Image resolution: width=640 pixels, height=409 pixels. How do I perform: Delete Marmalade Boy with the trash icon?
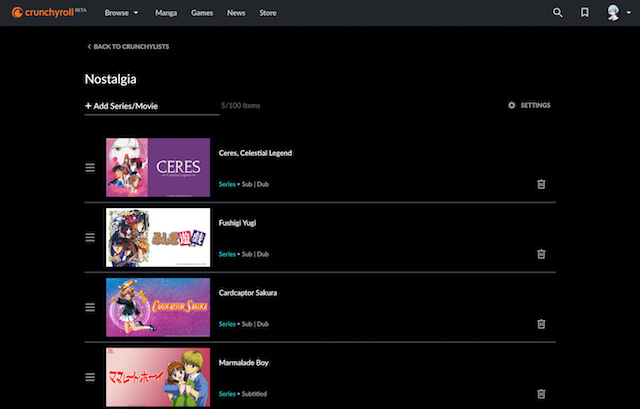(541, 393)
